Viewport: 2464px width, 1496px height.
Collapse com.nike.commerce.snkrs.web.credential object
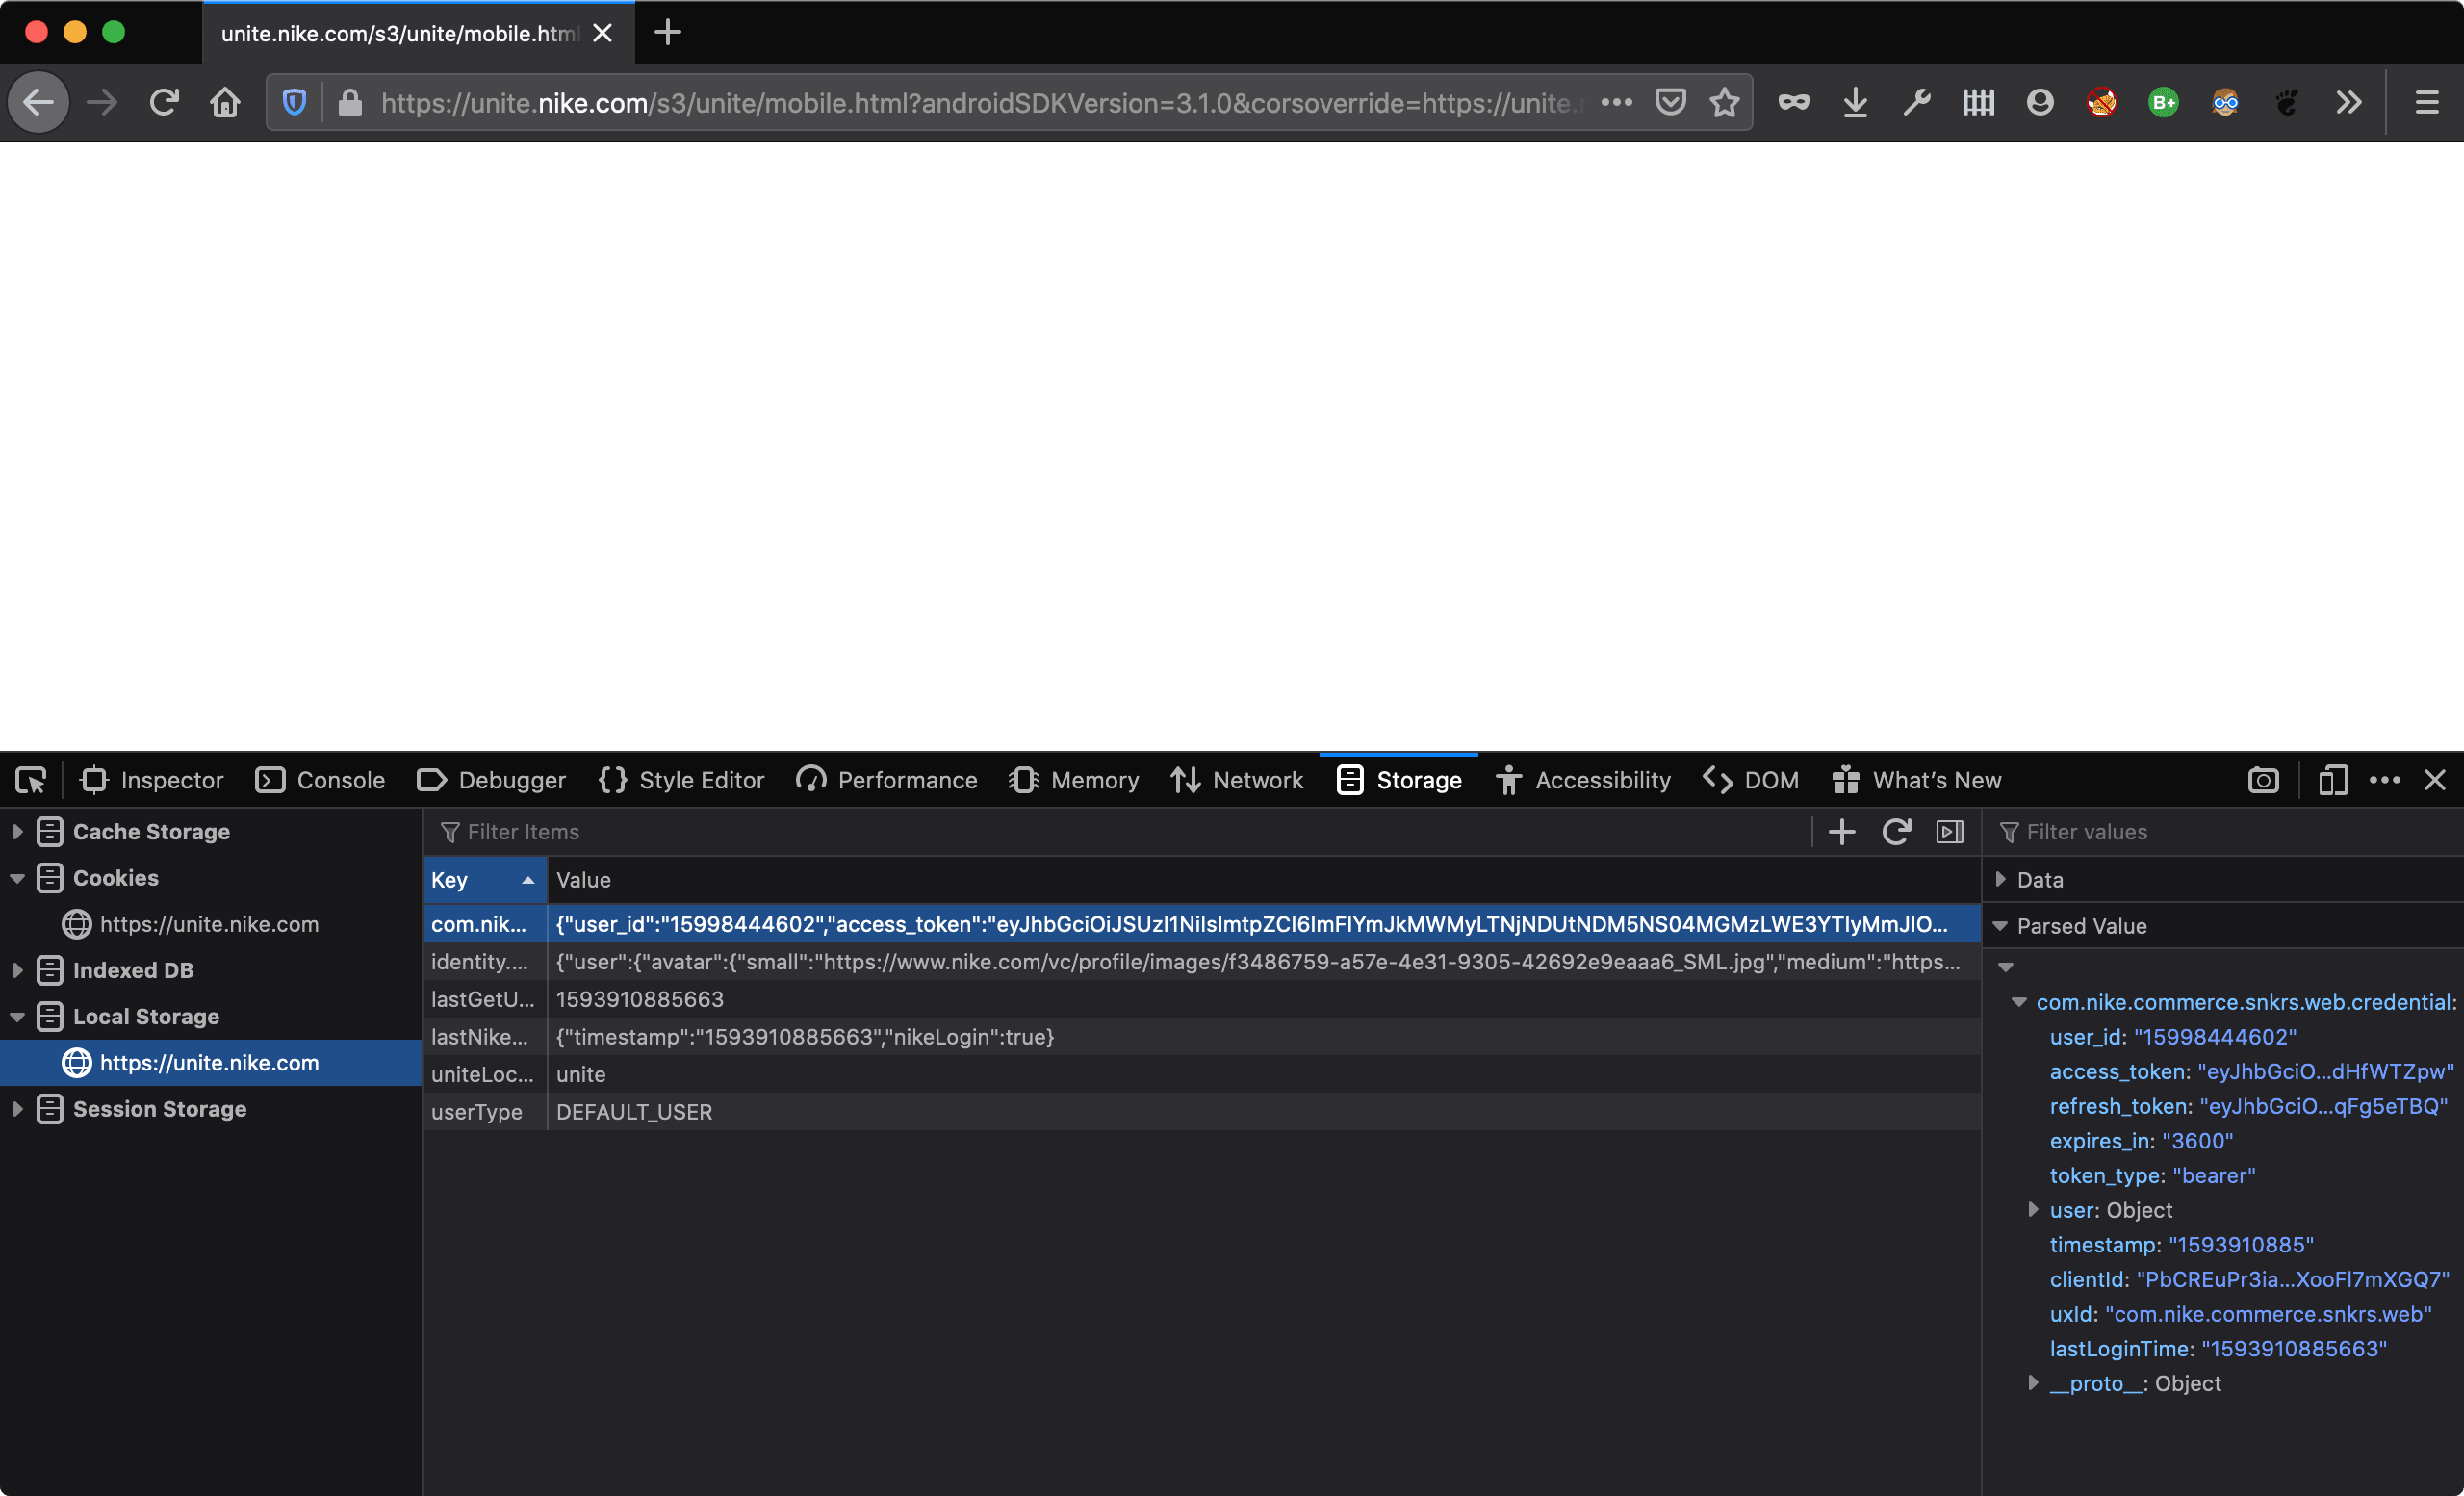click(2019, 1002)
